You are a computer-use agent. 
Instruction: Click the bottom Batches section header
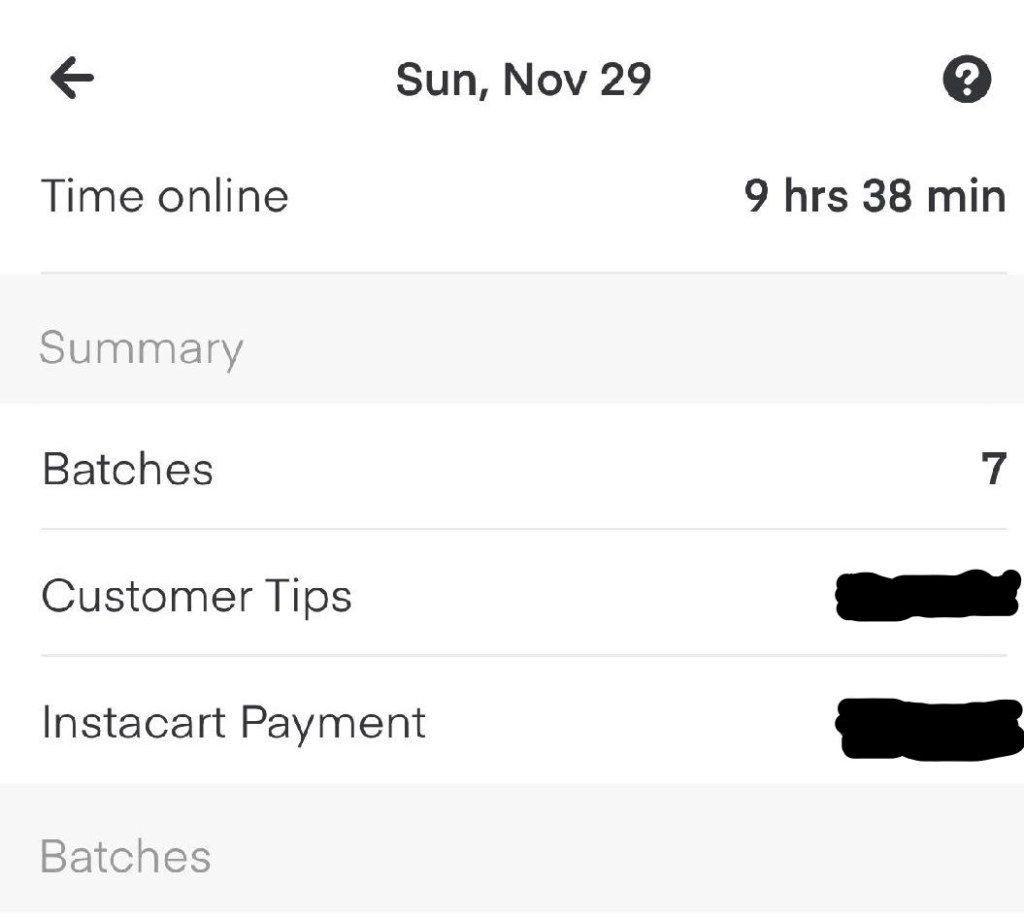pos(126,857)
